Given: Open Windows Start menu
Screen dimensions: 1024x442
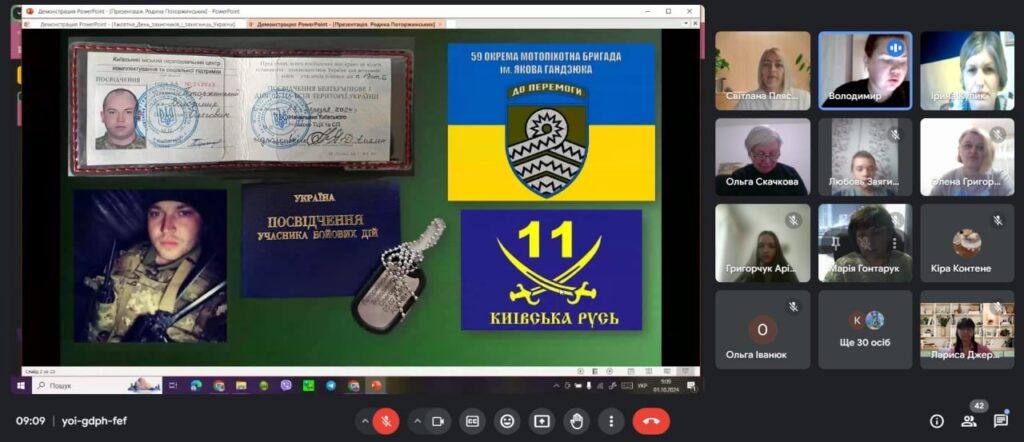Looking at the screenshot, I should [x=20, y=385].
